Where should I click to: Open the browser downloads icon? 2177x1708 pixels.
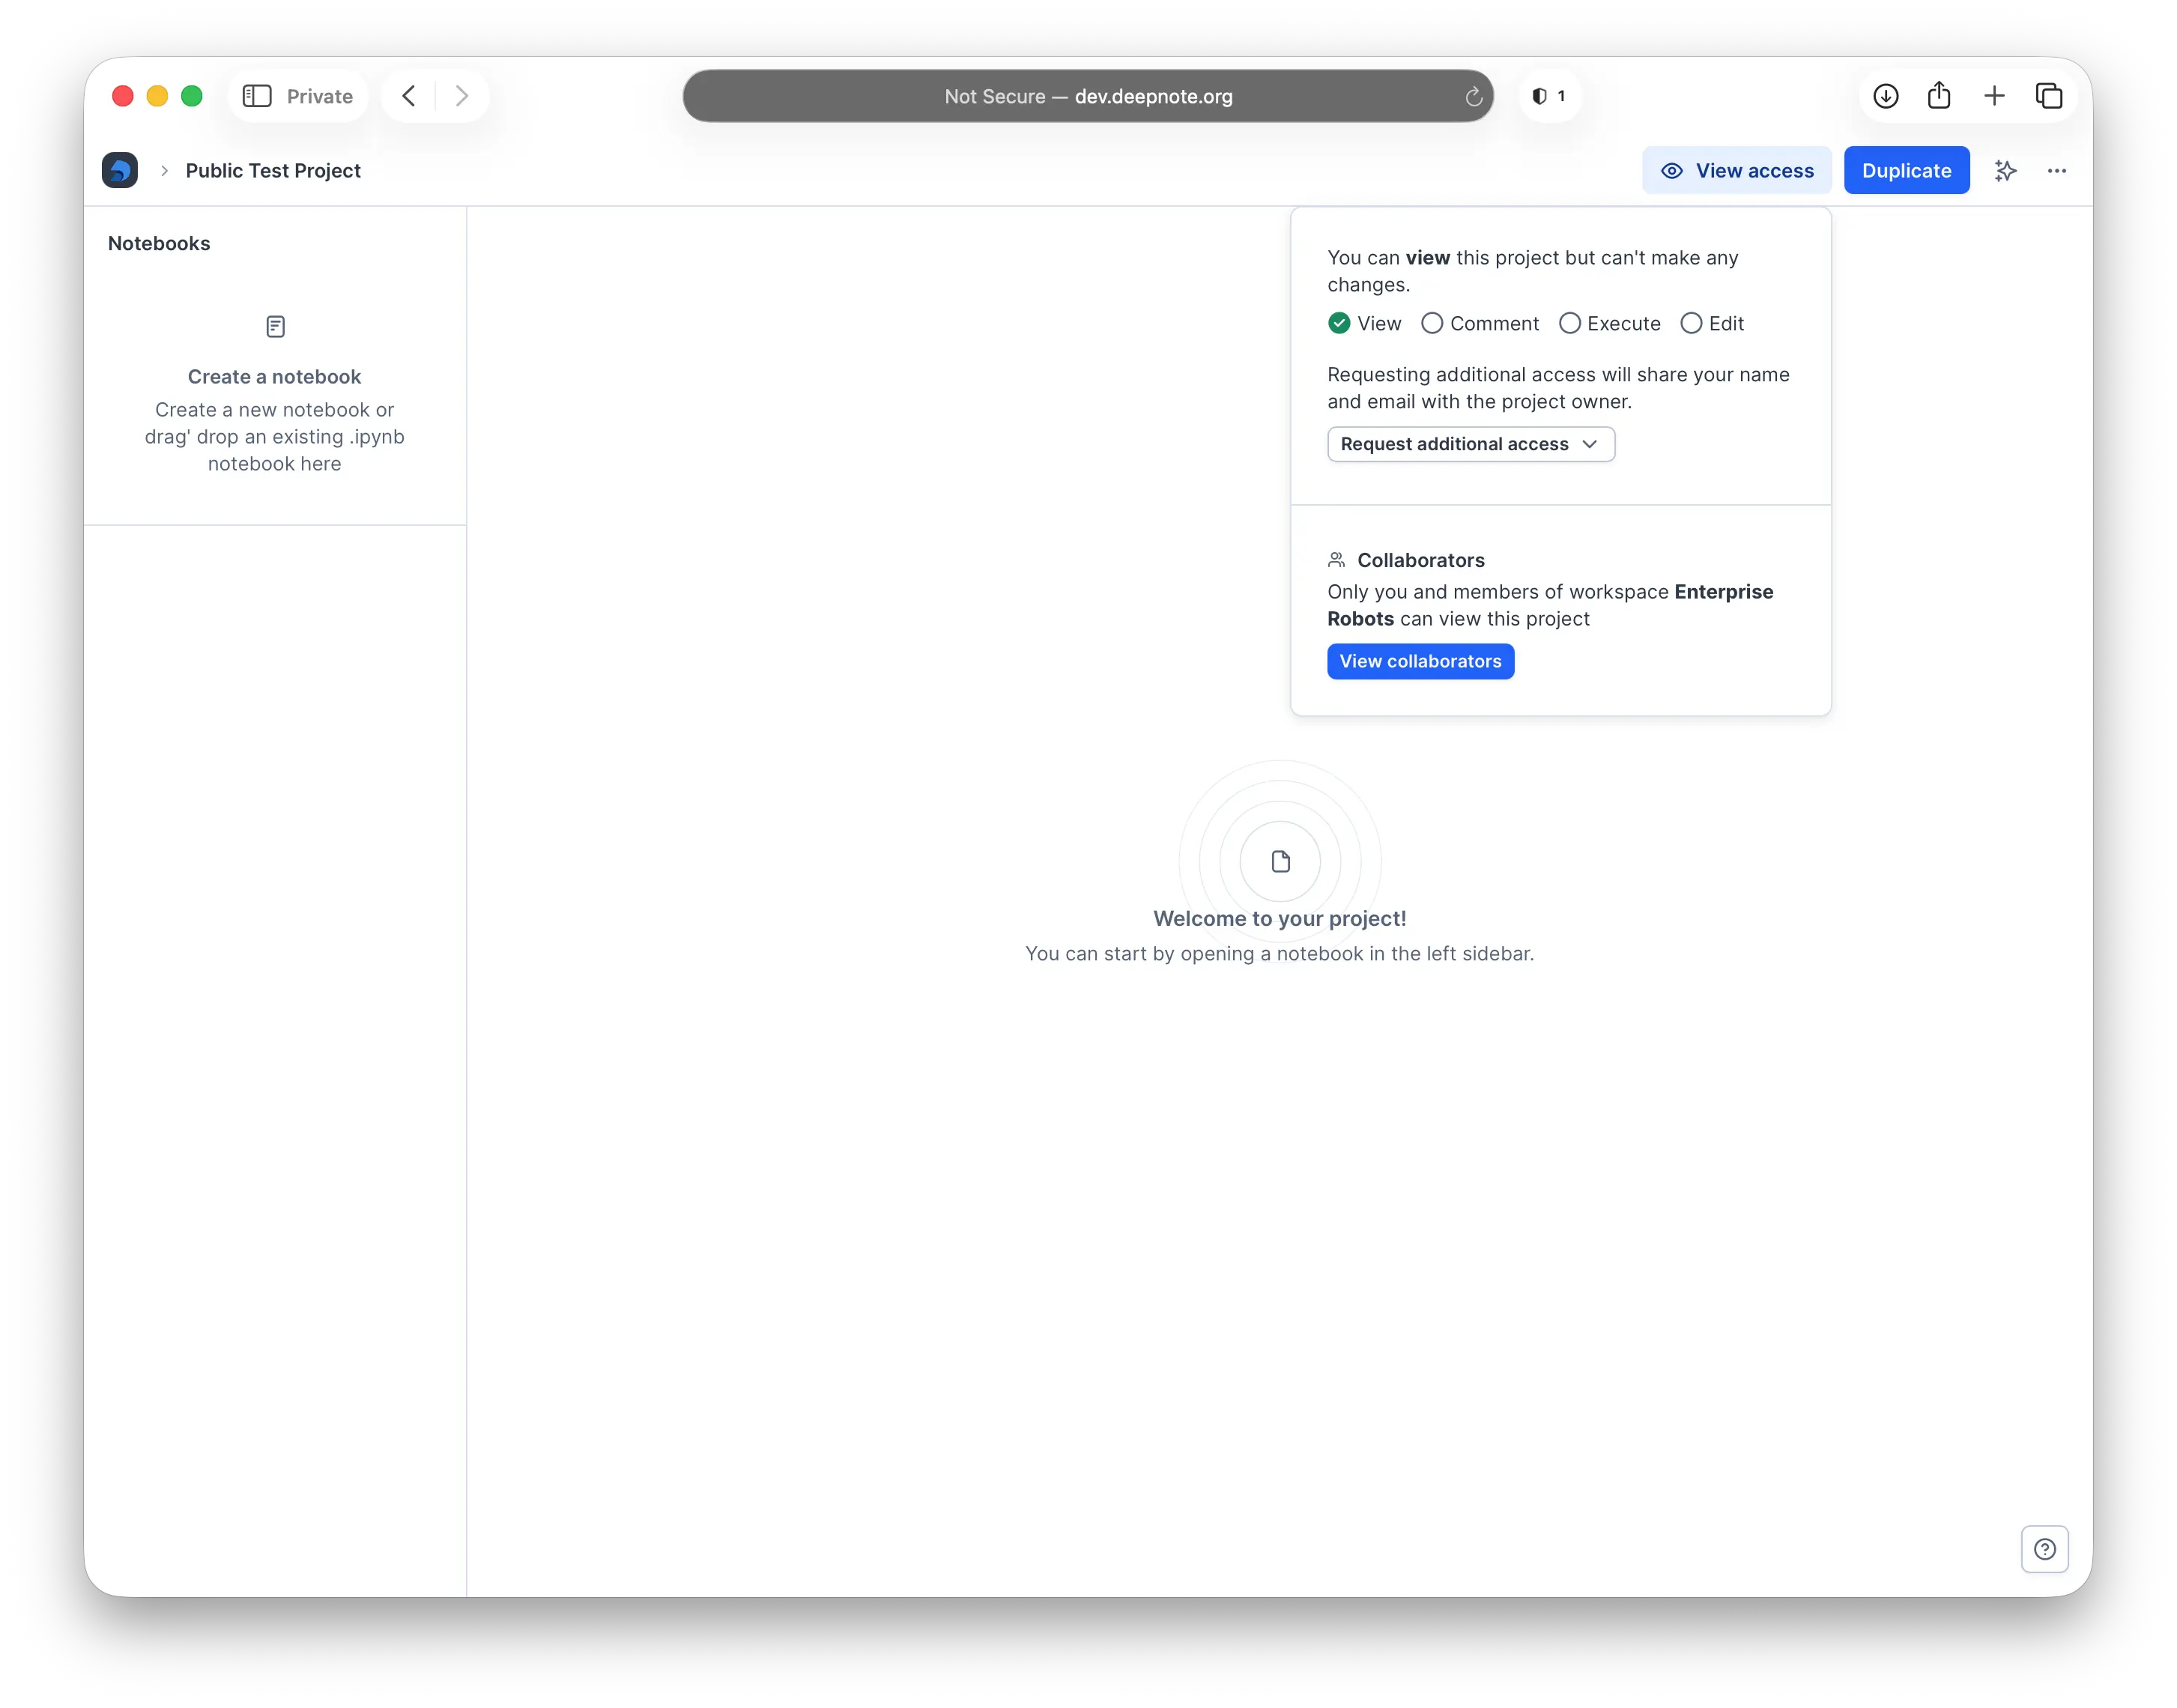(1885, 96)
